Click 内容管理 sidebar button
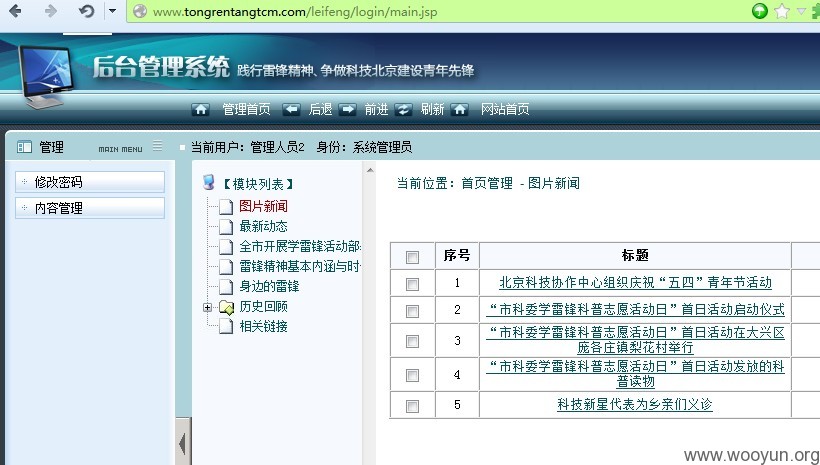 (90, 208)
